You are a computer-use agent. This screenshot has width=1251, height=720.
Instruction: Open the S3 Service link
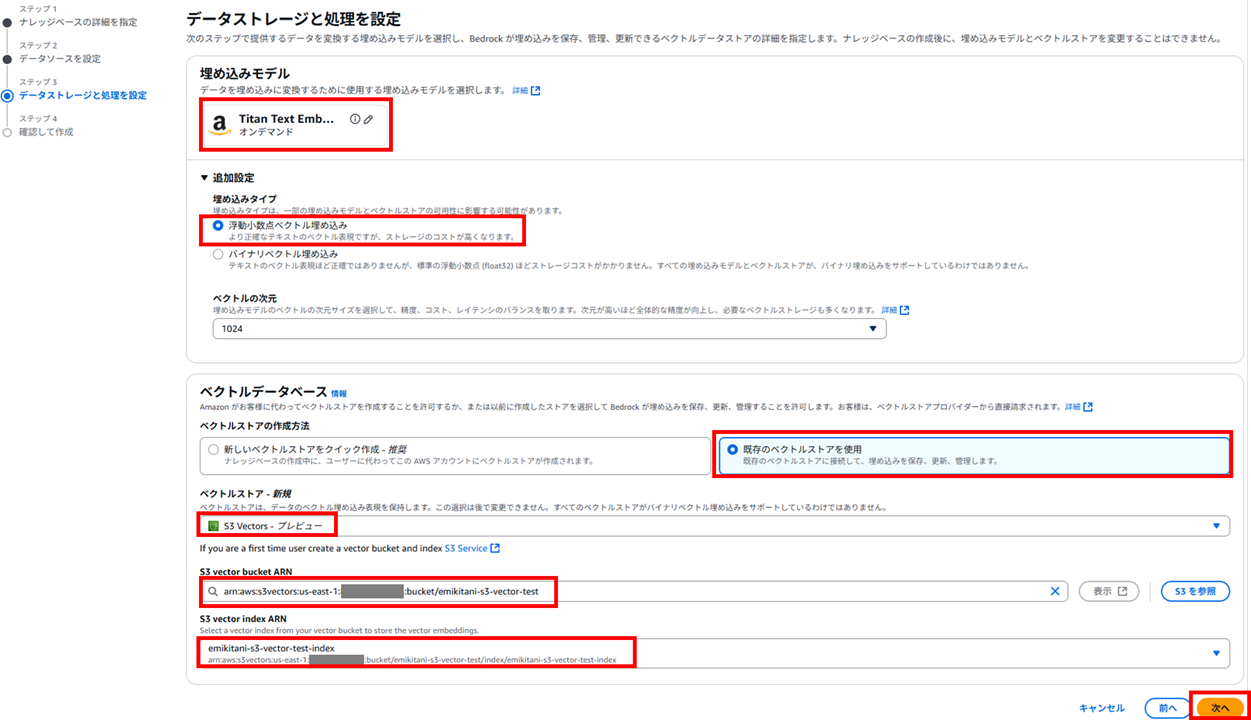click(x=472, y=549)
